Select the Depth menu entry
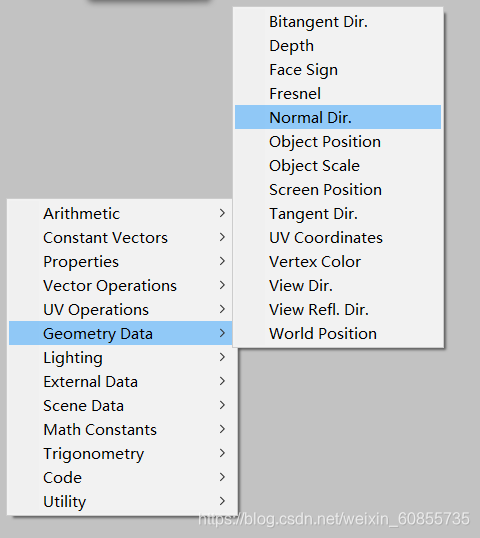This screenshot has width=480, height=538. coord(338,46)
